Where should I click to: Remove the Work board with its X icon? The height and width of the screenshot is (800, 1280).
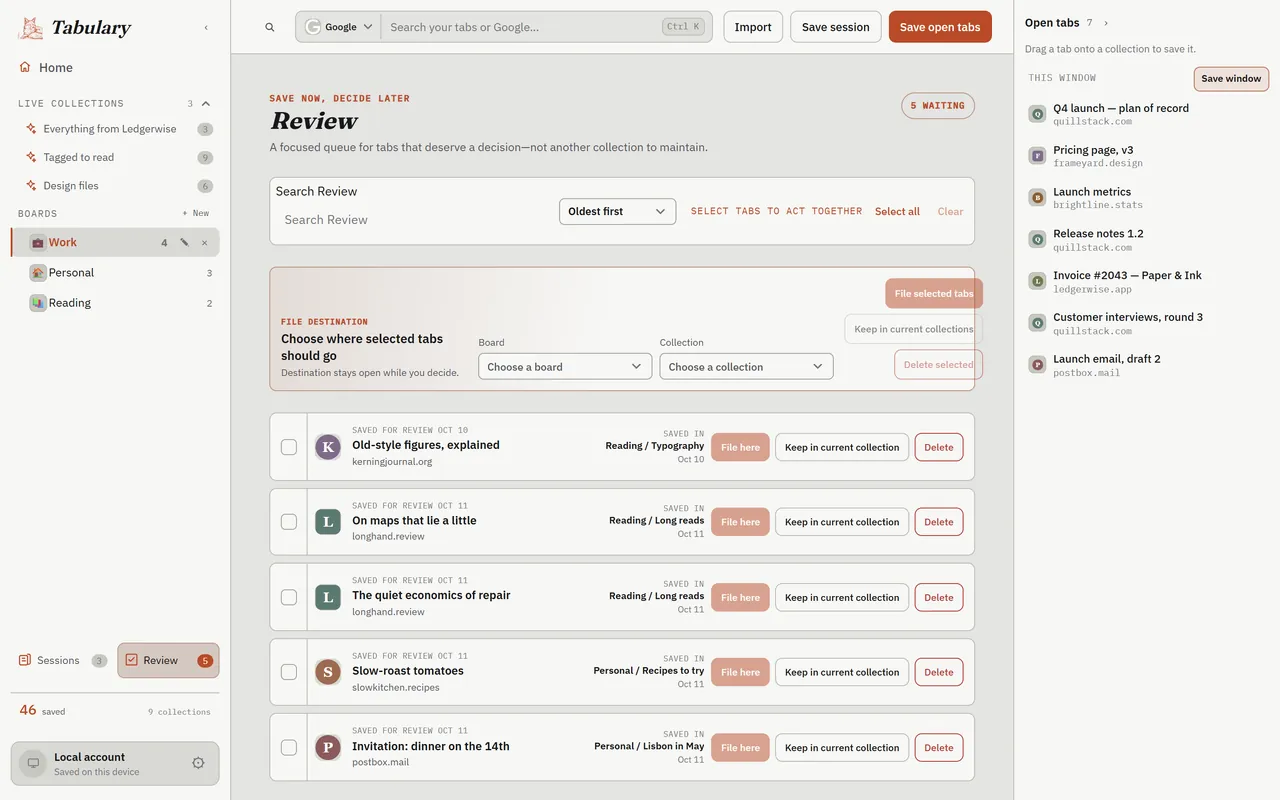(205, 242)
